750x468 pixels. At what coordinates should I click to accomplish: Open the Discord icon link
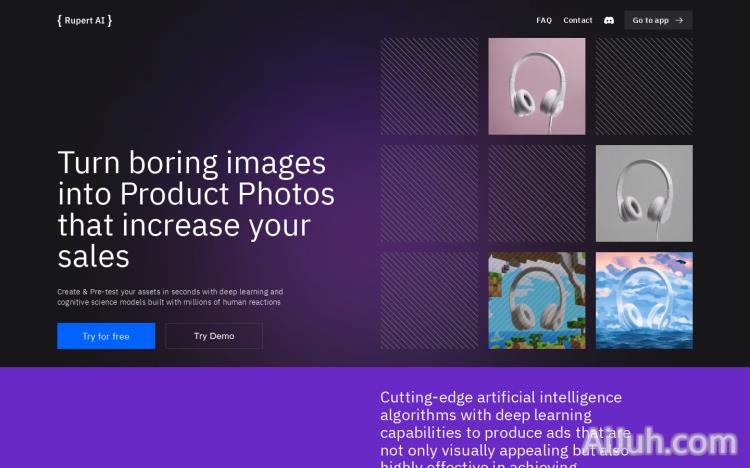[x=609, y=20]
